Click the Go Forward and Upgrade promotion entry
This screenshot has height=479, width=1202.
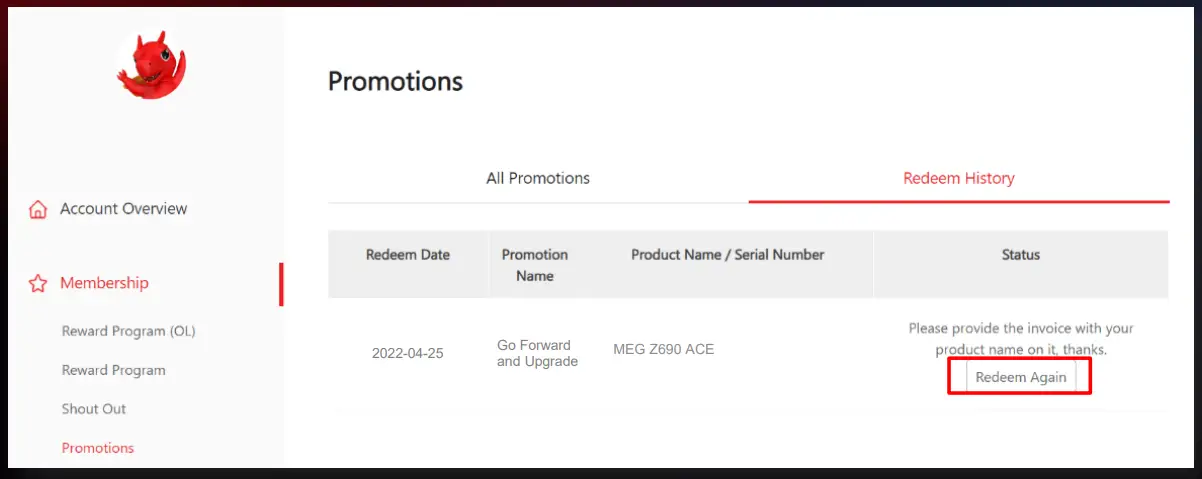click(537, 353)
